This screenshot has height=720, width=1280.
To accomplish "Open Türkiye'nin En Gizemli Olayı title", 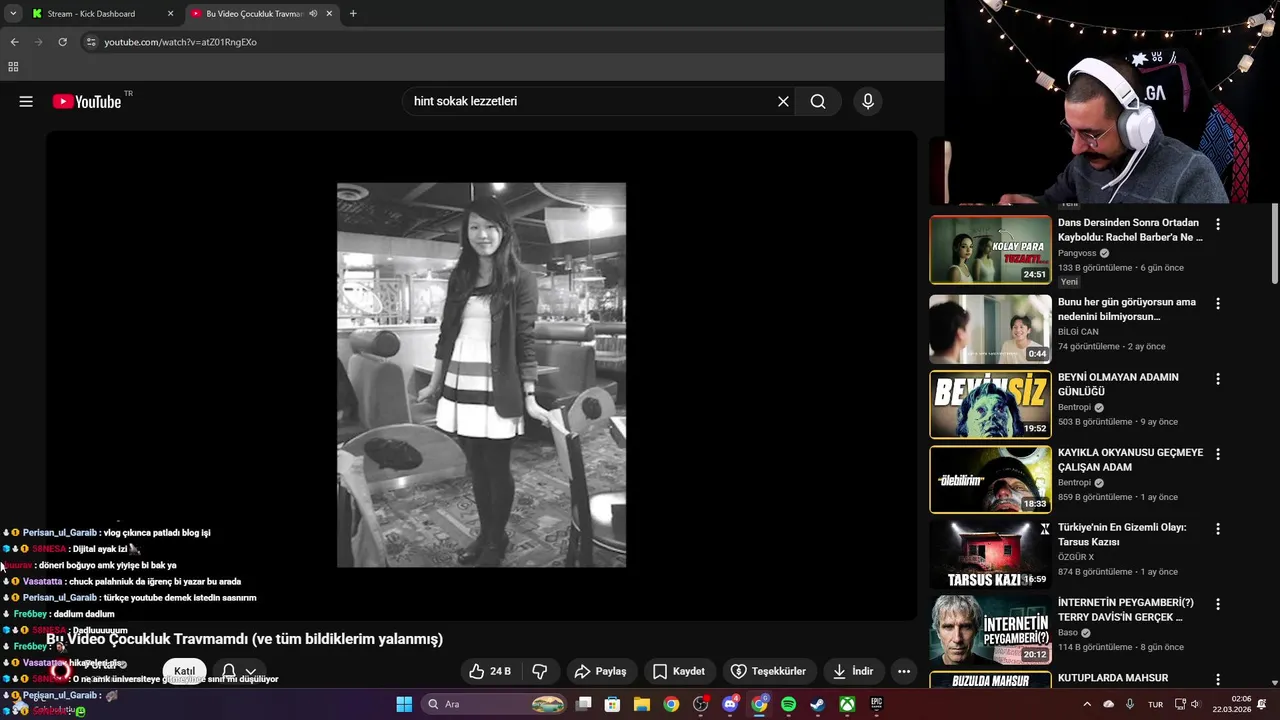I will point(1122,534).
